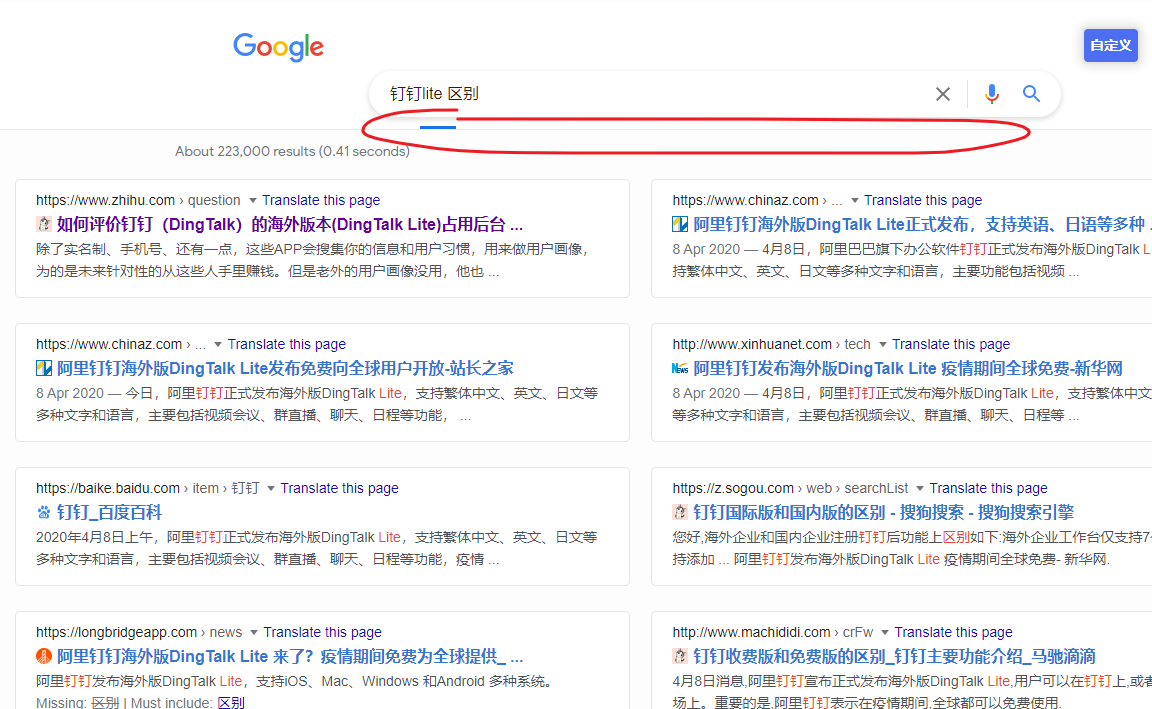Click the Zhihu favicon on the first result
The width and height of the screenshot is (1152, 709).
44,224
